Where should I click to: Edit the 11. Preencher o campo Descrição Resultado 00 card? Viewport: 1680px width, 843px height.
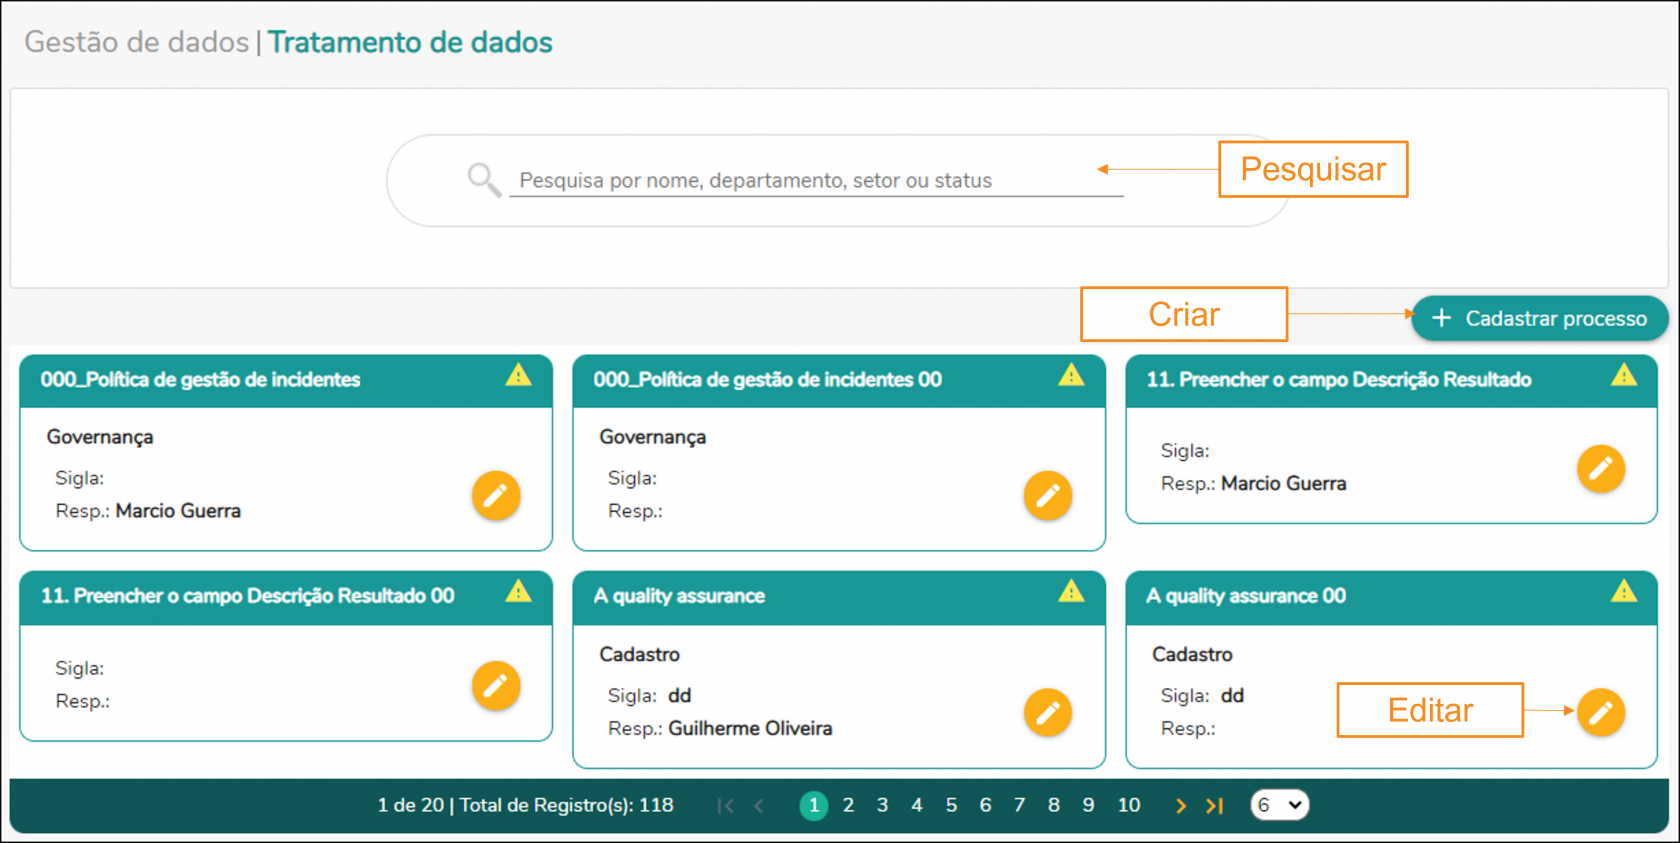(x=496, y=685)
